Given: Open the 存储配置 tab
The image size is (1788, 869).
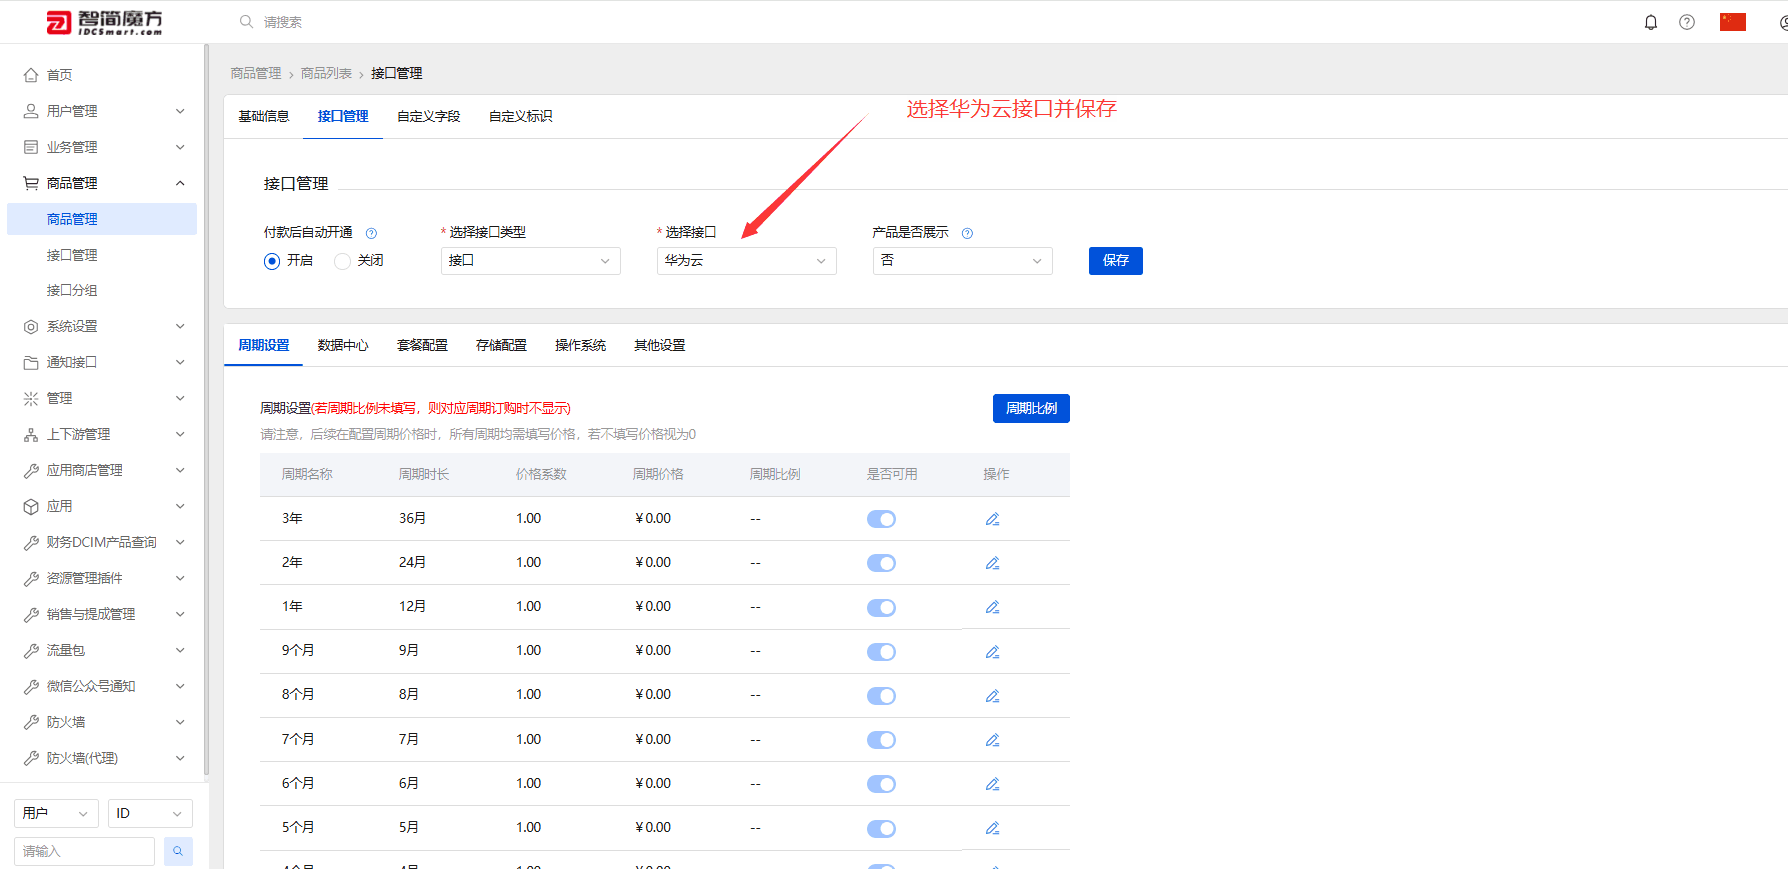Looking at the screenshot, I should (501, 345).
